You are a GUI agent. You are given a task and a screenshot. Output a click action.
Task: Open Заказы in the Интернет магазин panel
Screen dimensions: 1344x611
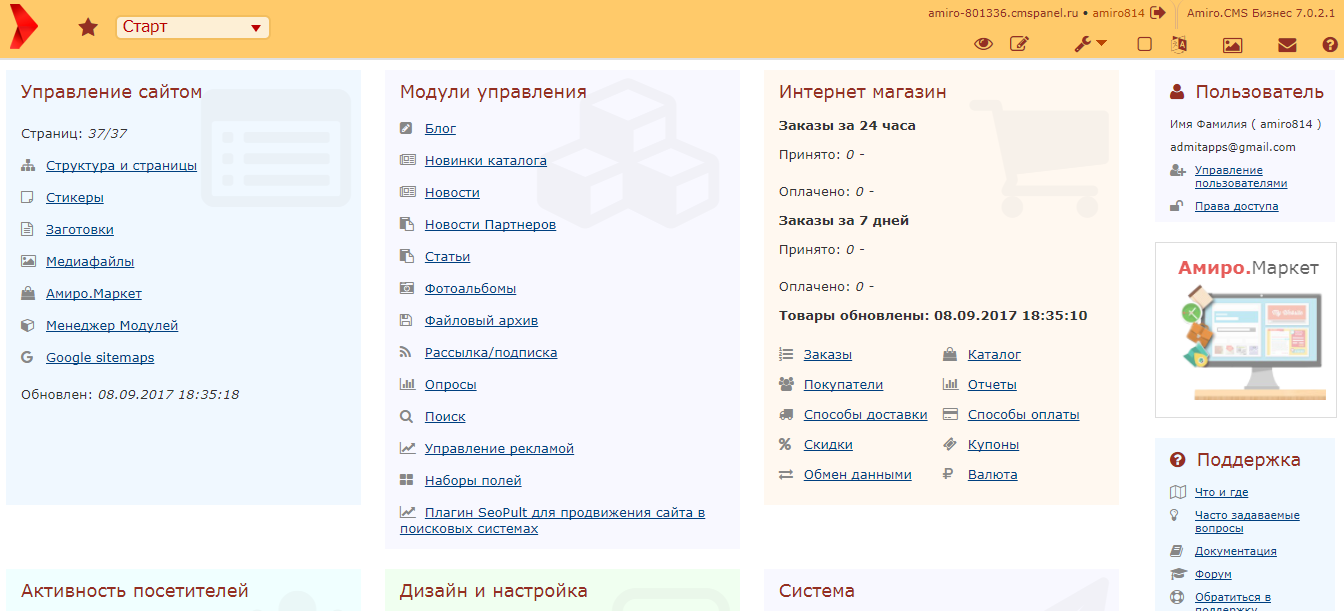click(x=829, y=354)
